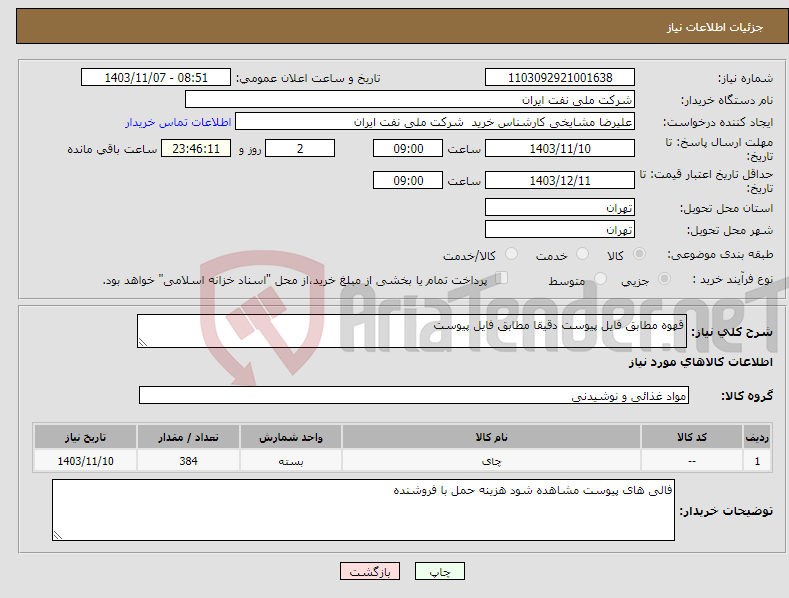Click the response deadline time 09:00 field
The width and height of the screenshot is (789, 598).
(408, 148)
